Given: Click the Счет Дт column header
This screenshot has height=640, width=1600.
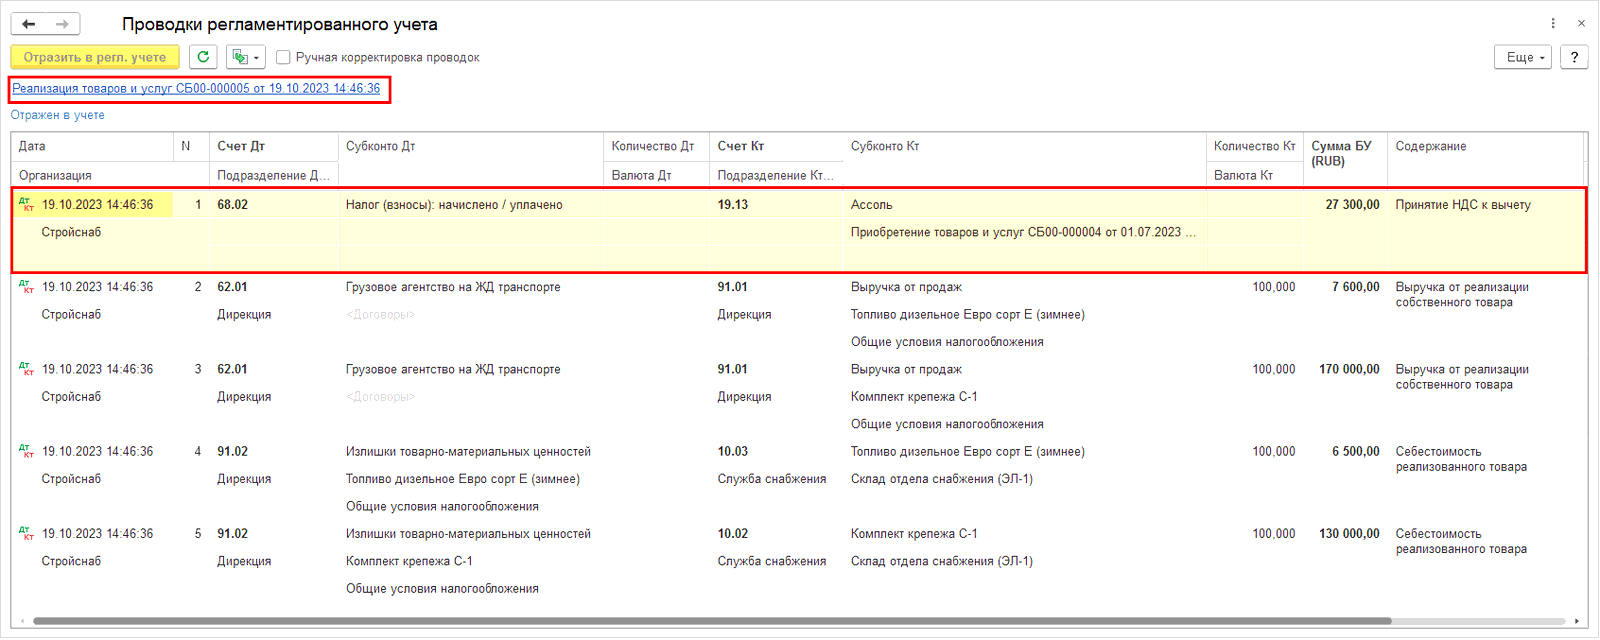Looking at the screenshot, I should click(241, 146).
